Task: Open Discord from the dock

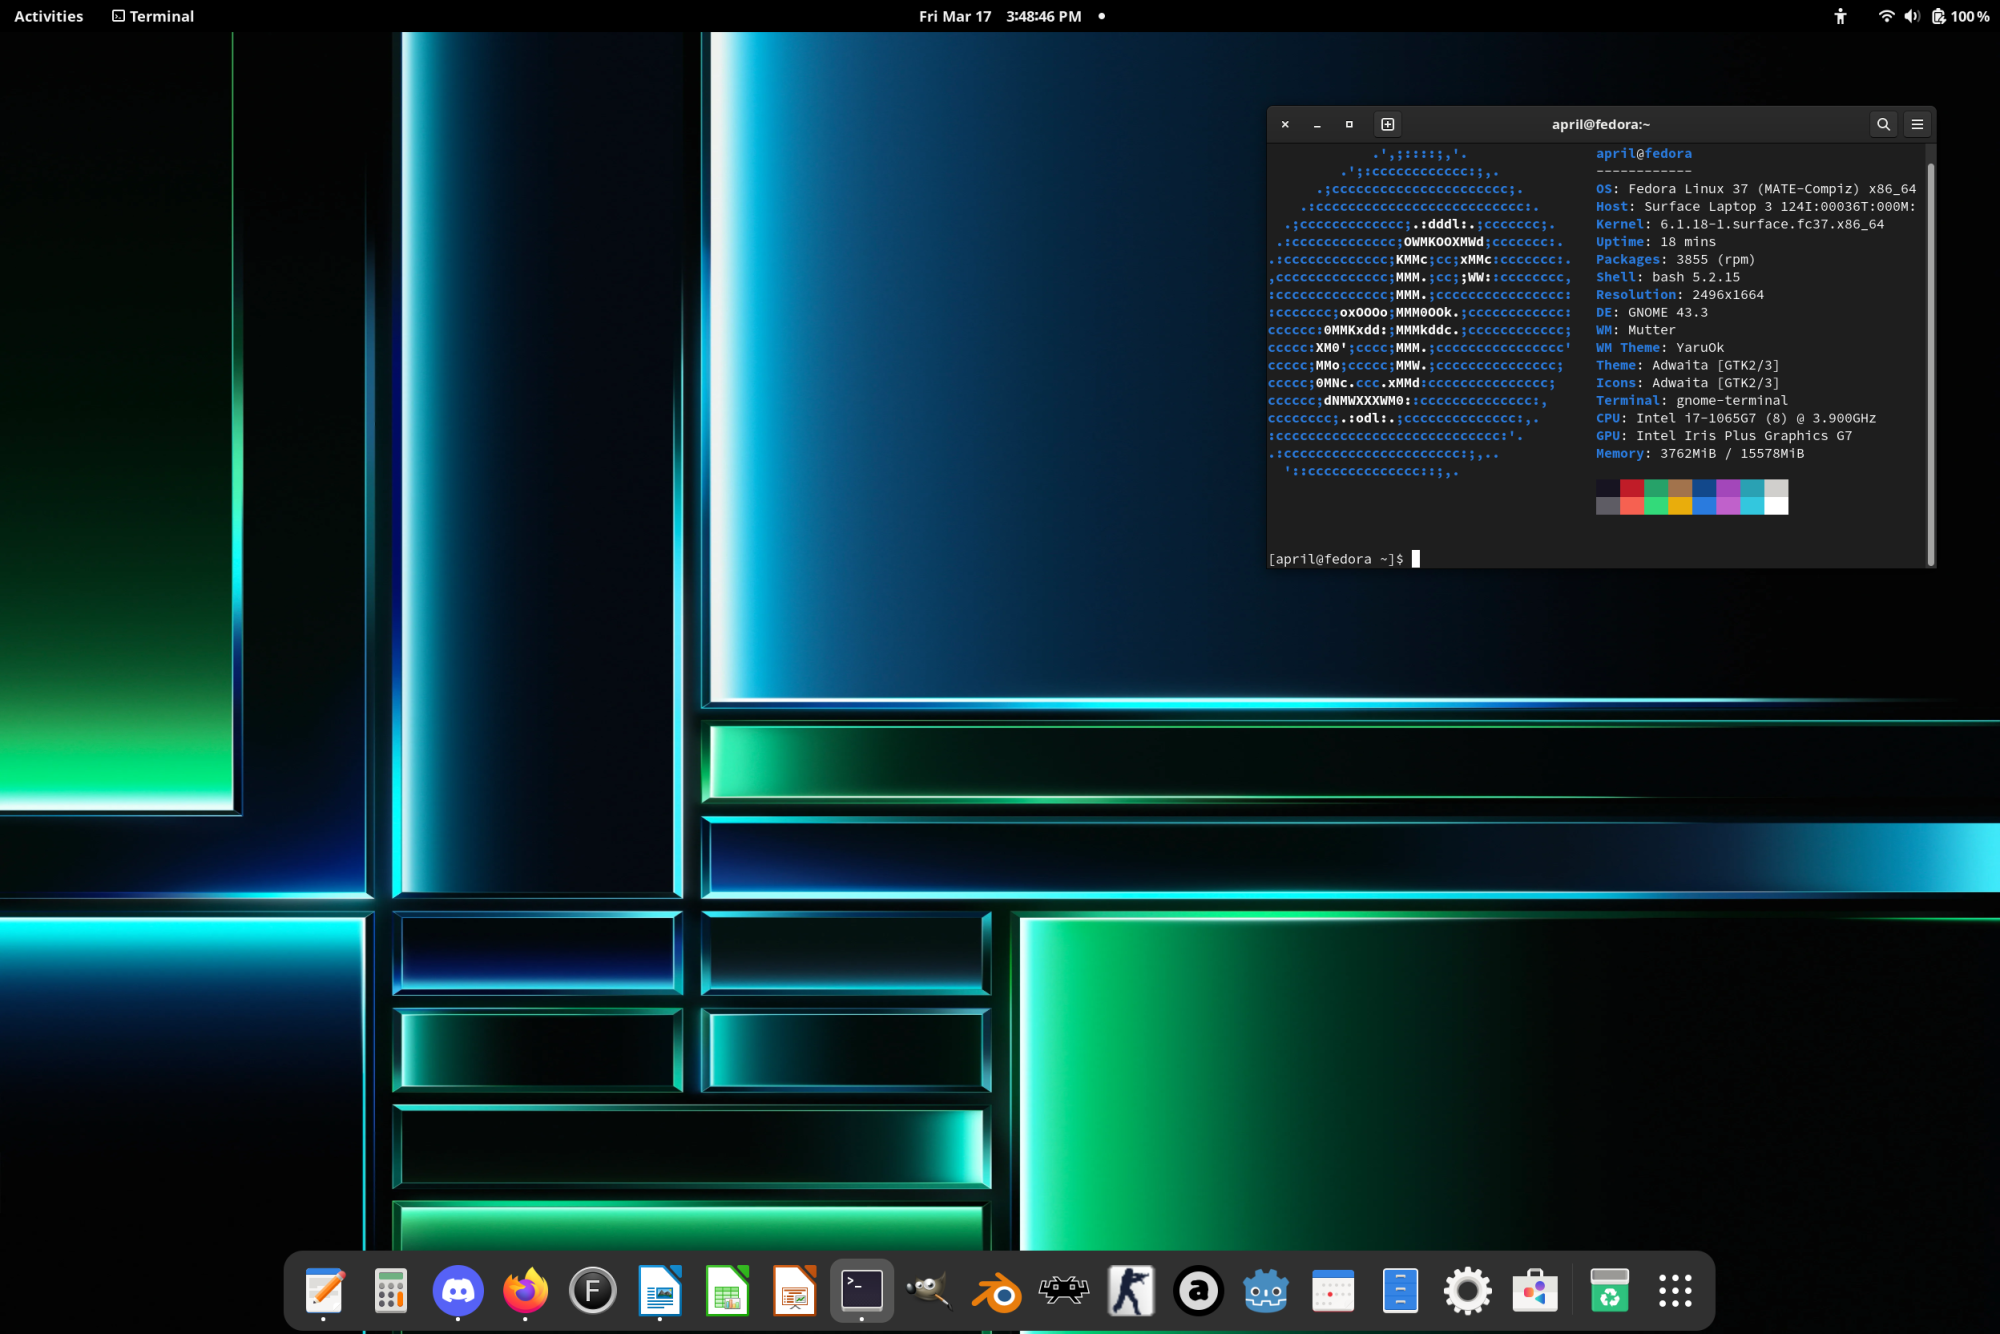Action: (x=458, y=1291)
